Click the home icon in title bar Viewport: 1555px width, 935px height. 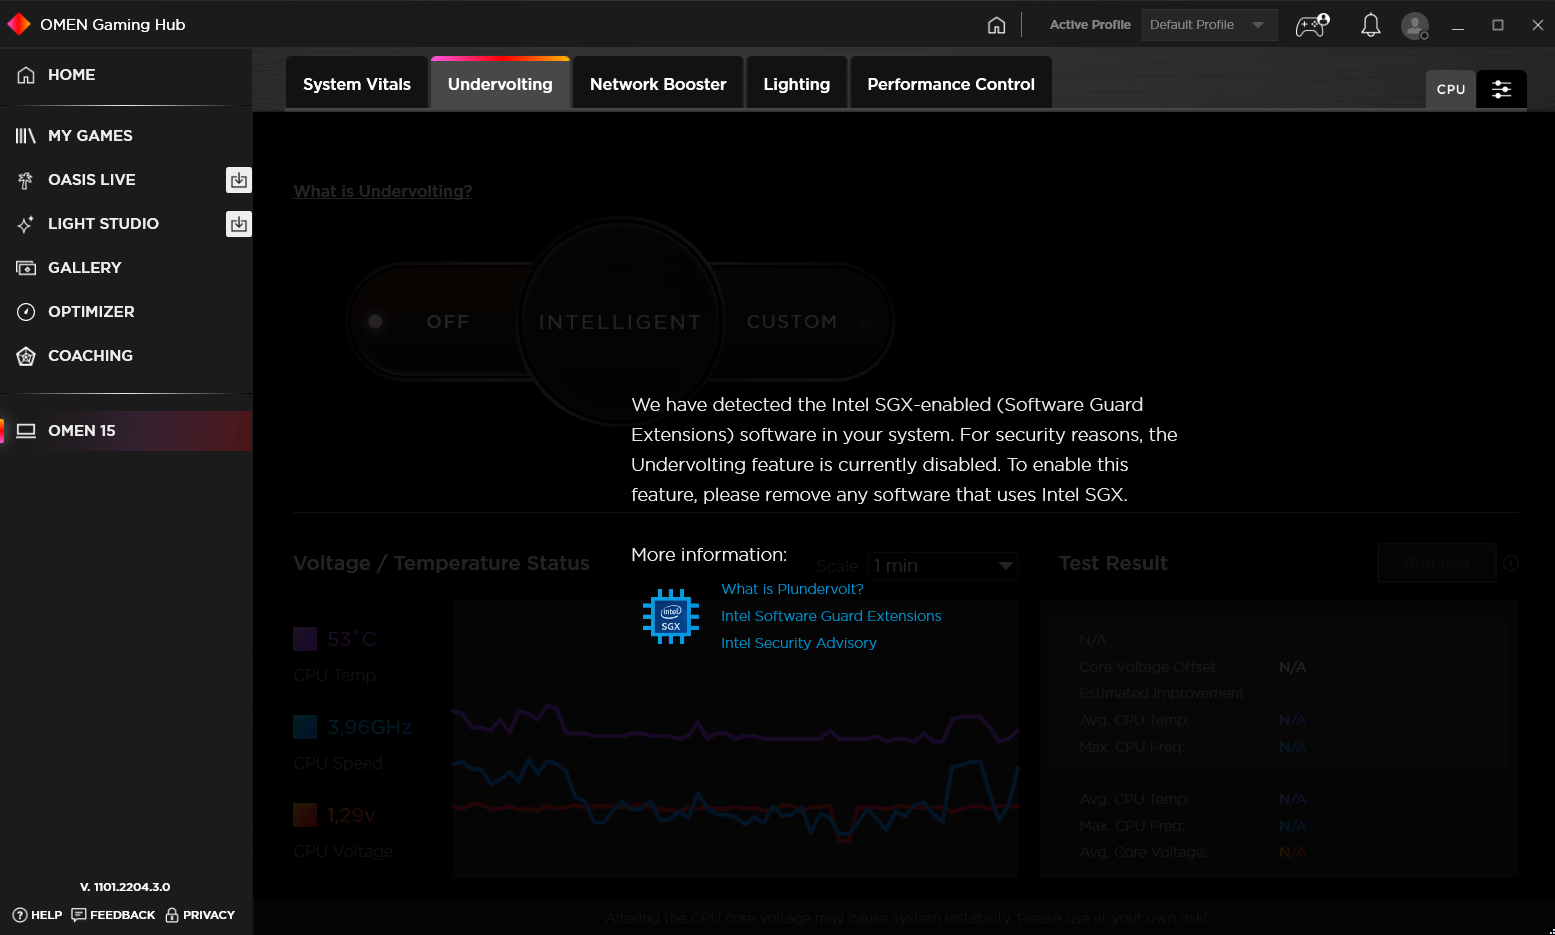[996, 25]
